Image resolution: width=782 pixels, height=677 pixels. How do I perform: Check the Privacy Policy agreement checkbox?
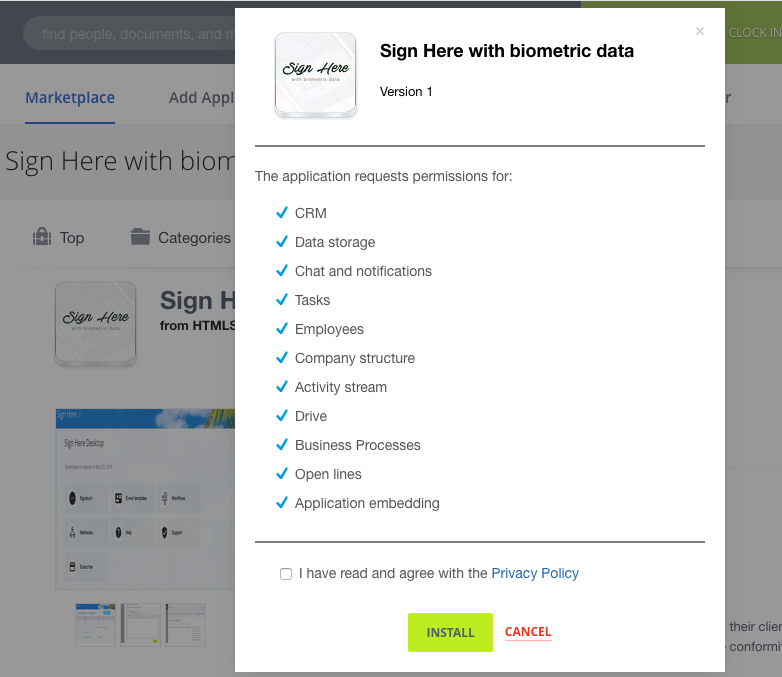point(286,574)
